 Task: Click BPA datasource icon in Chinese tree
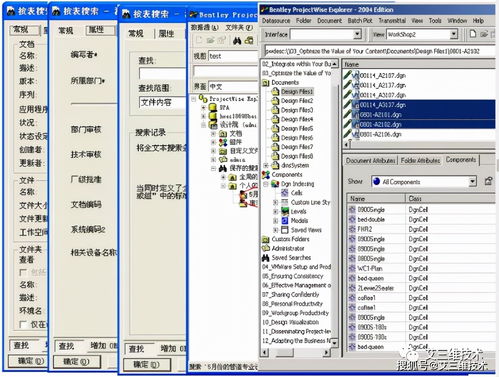pos(213,108)
